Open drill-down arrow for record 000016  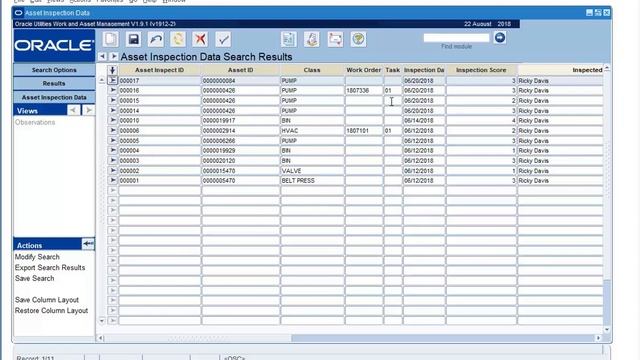pyautogui.click(x=113, y=90)
